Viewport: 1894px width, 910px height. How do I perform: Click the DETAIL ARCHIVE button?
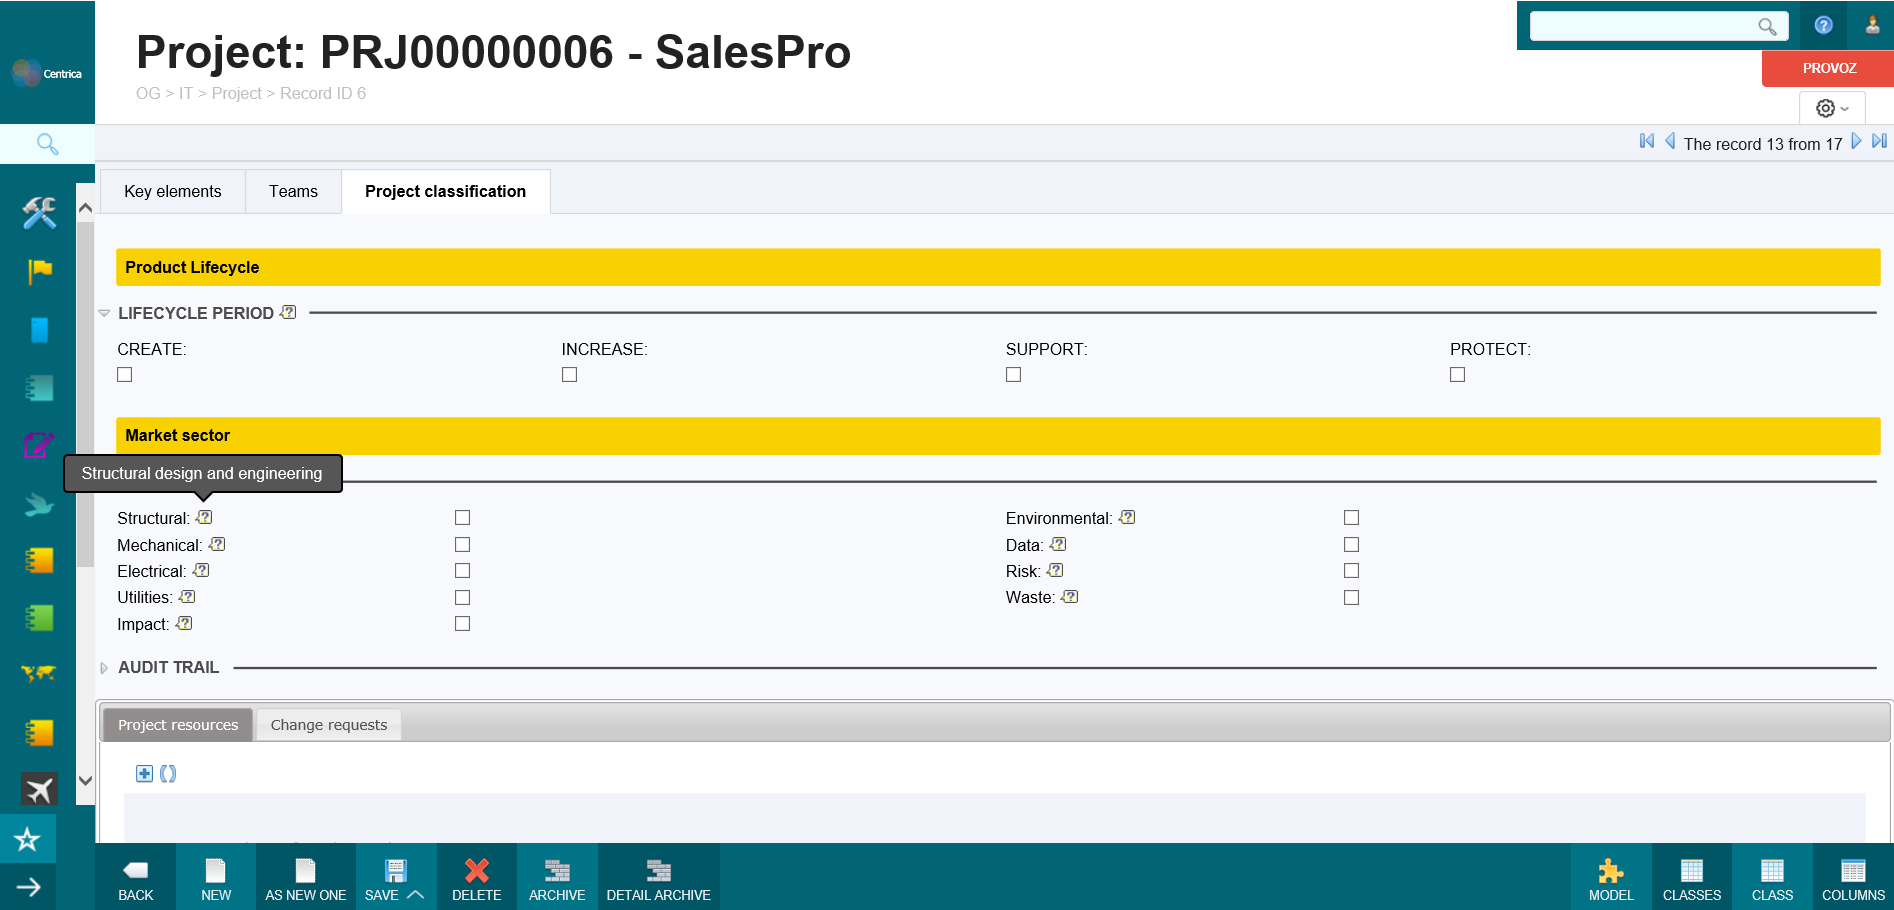659,878
